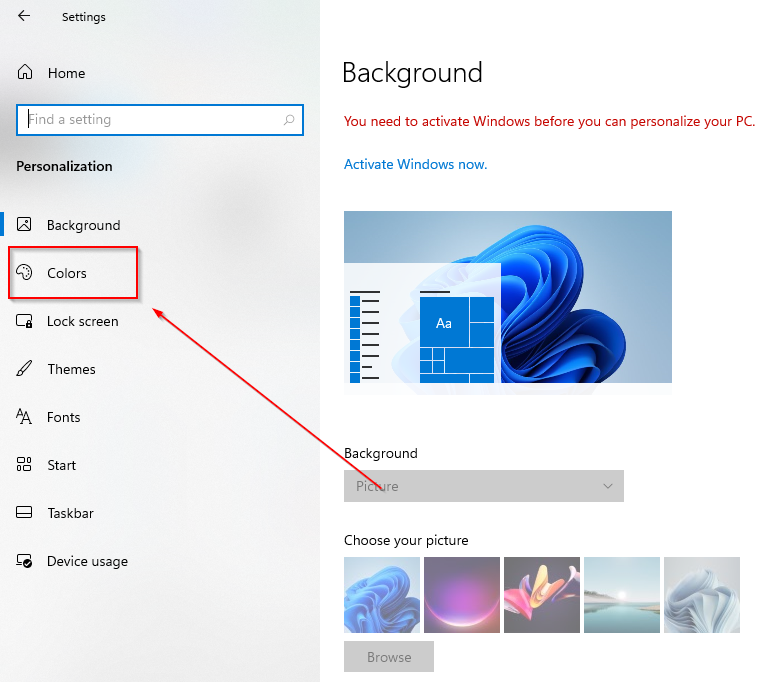778x682 pixels.
Task: Focus the Find a setting search field
Action: (150, 120)
